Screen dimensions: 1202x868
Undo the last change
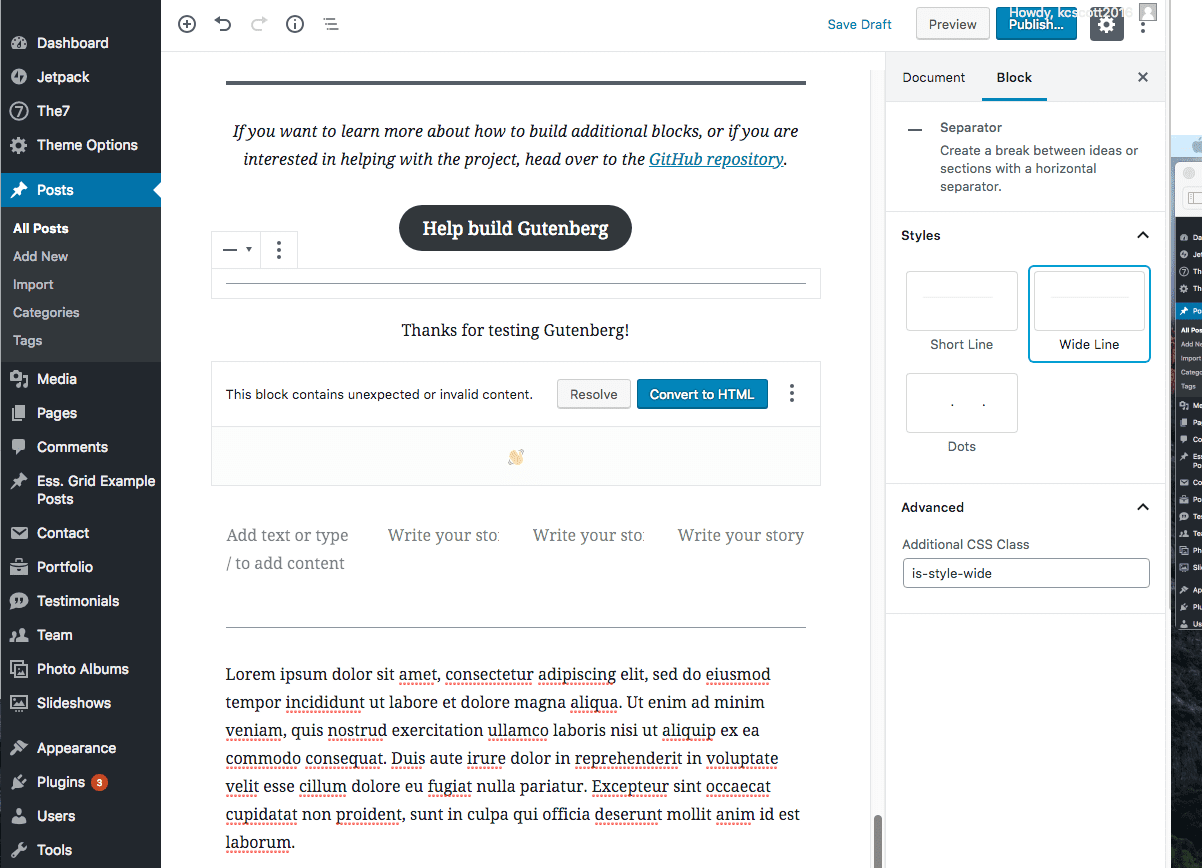point(222,24)
